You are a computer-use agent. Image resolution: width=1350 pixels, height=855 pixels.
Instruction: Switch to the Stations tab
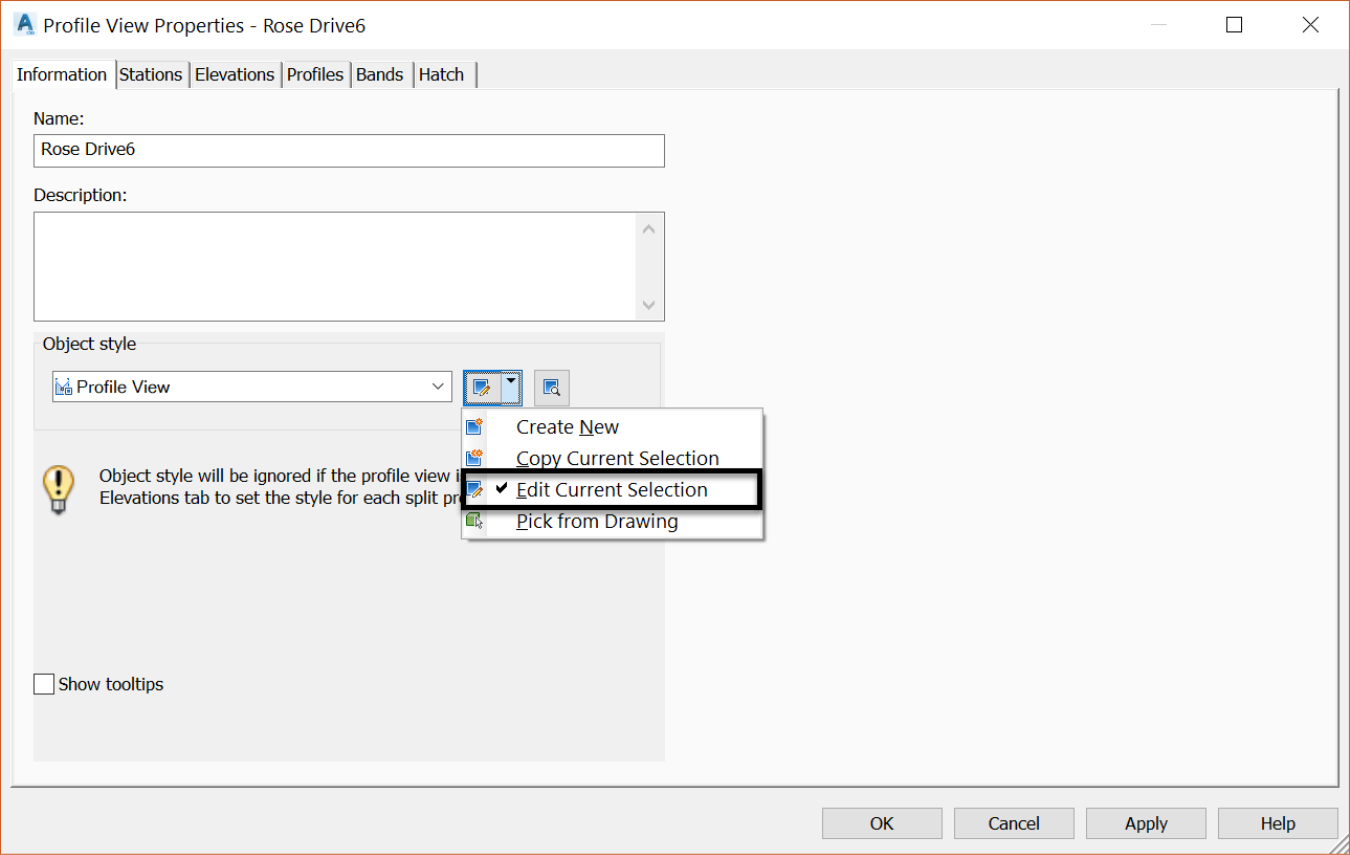[151, 75]
